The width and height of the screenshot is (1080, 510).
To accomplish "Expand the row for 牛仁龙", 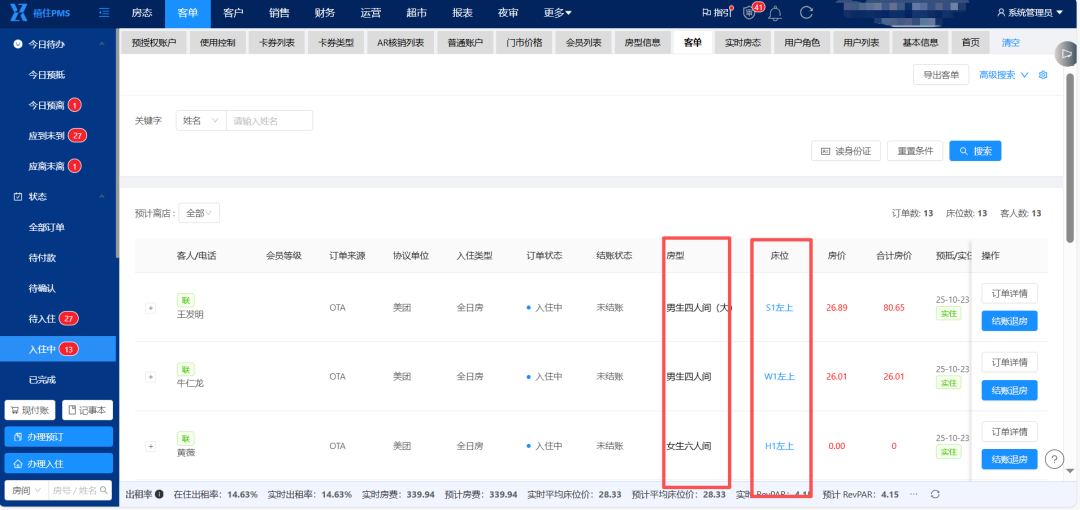I will pos(150,377).
